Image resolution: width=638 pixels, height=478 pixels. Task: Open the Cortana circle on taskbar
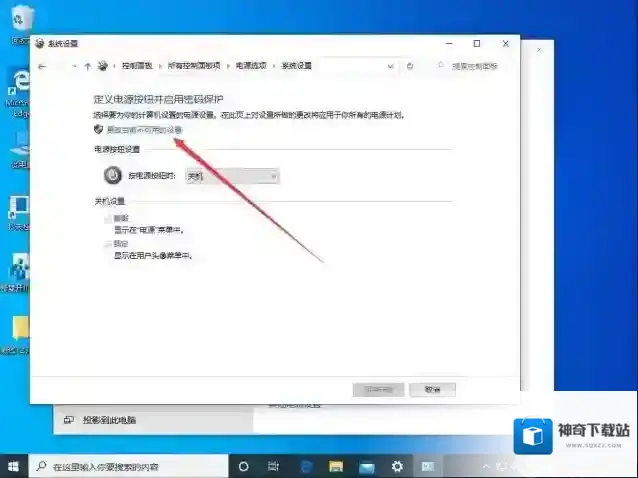tap(242, 466)
